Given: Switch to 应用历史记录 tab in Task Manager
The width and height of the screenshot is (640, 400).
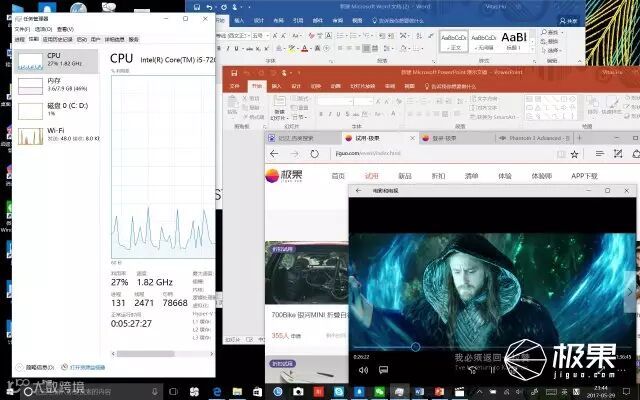Looking at the screenshot, I should click(58, 40).
